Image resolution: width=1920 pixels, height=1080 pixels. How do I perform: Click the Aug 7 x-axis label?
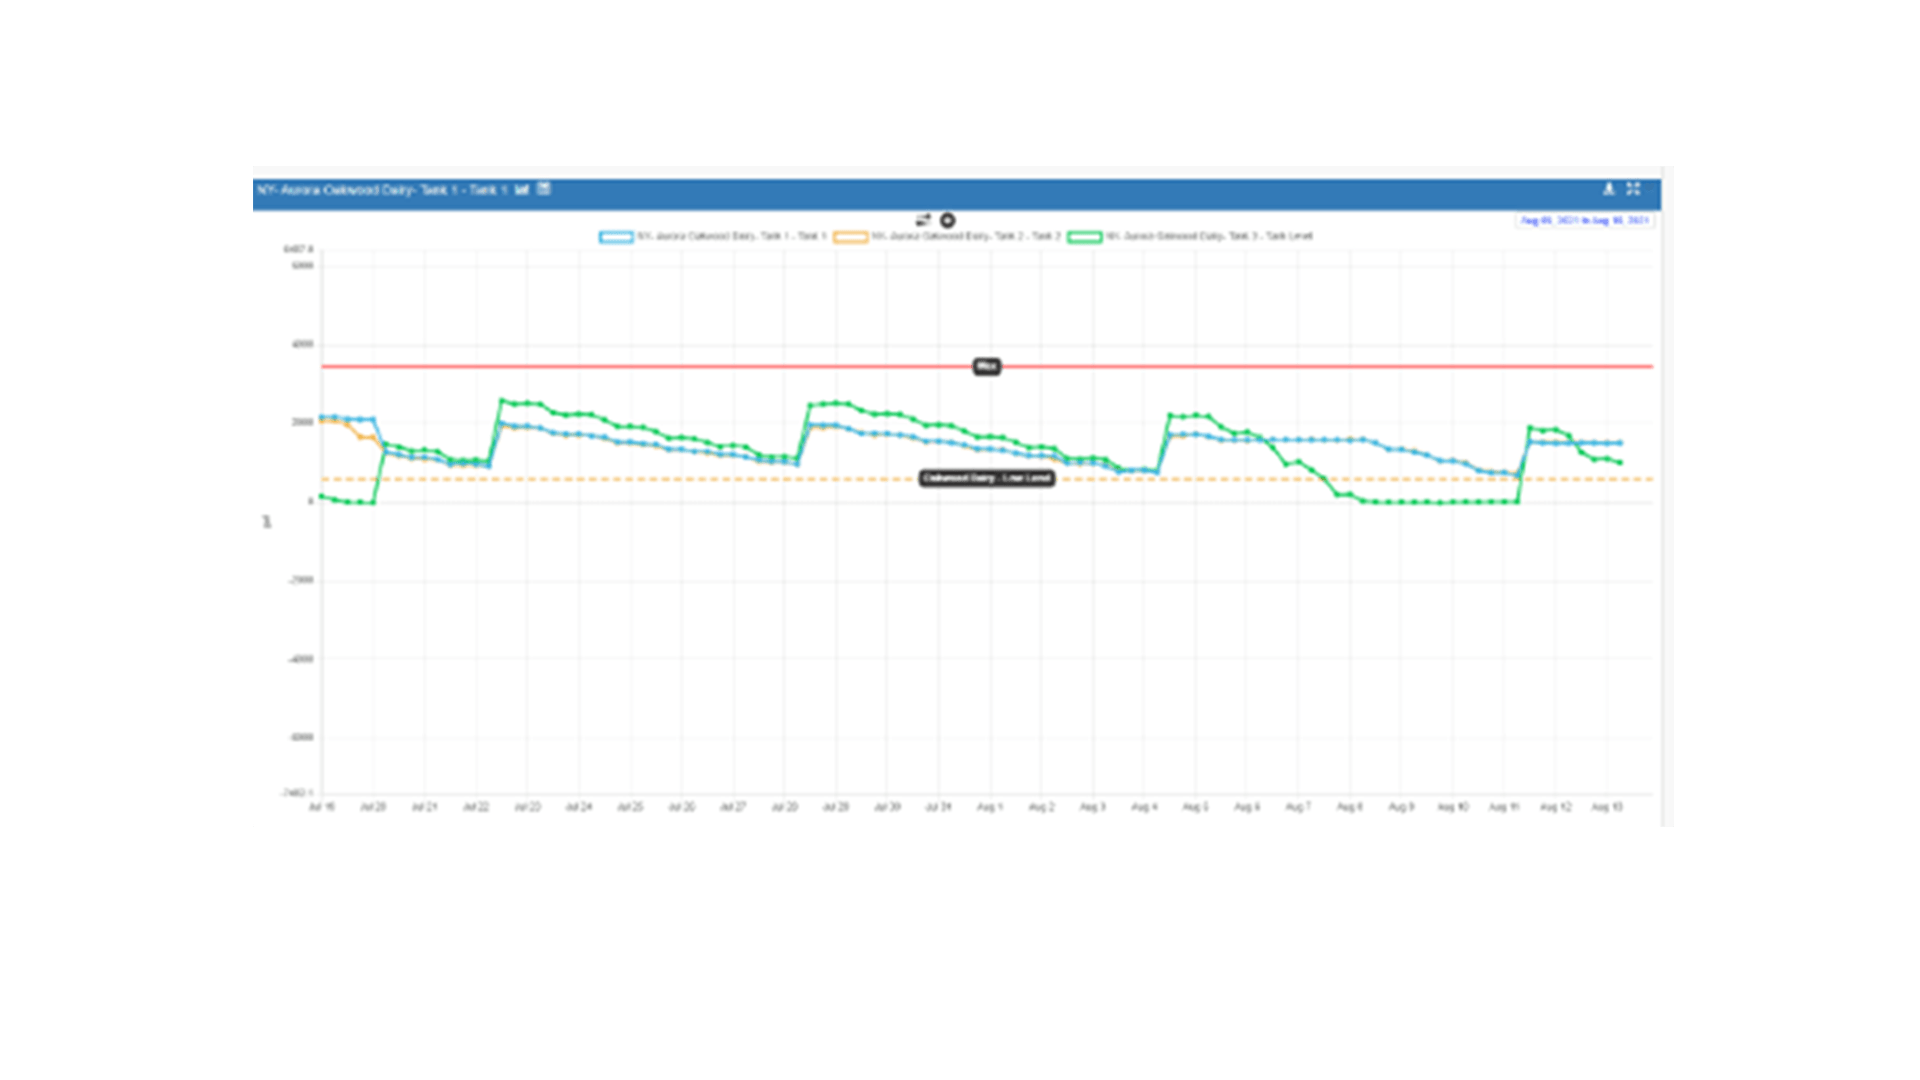tap(1297, 807)
